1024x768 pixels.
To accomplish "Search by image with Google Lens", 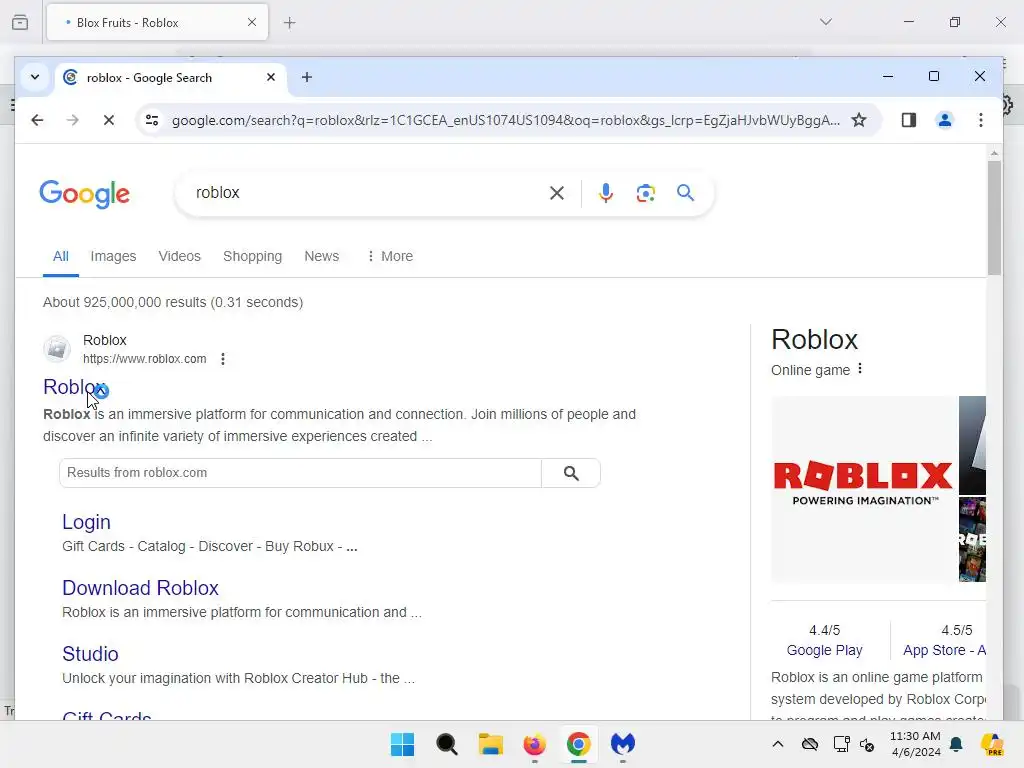I will tap(645, 193).
